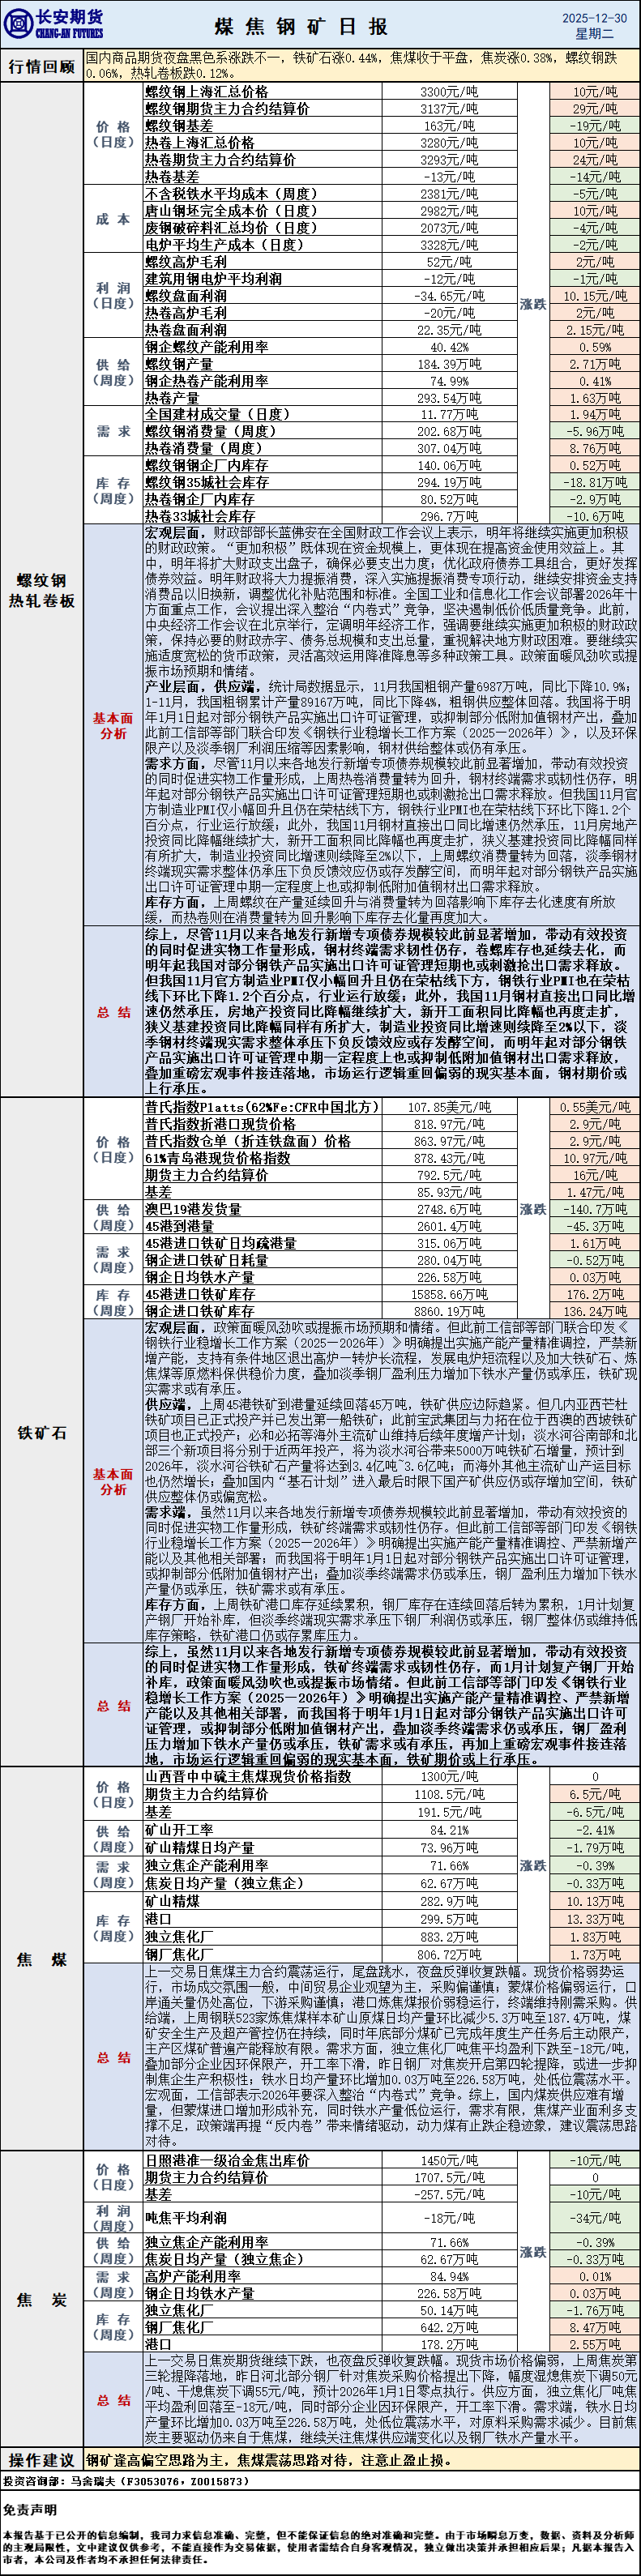This screenshot has height=2576, width=641.
Task: Click row label 不含税铁水平均成本（周度）
Action: coord(235,194)
